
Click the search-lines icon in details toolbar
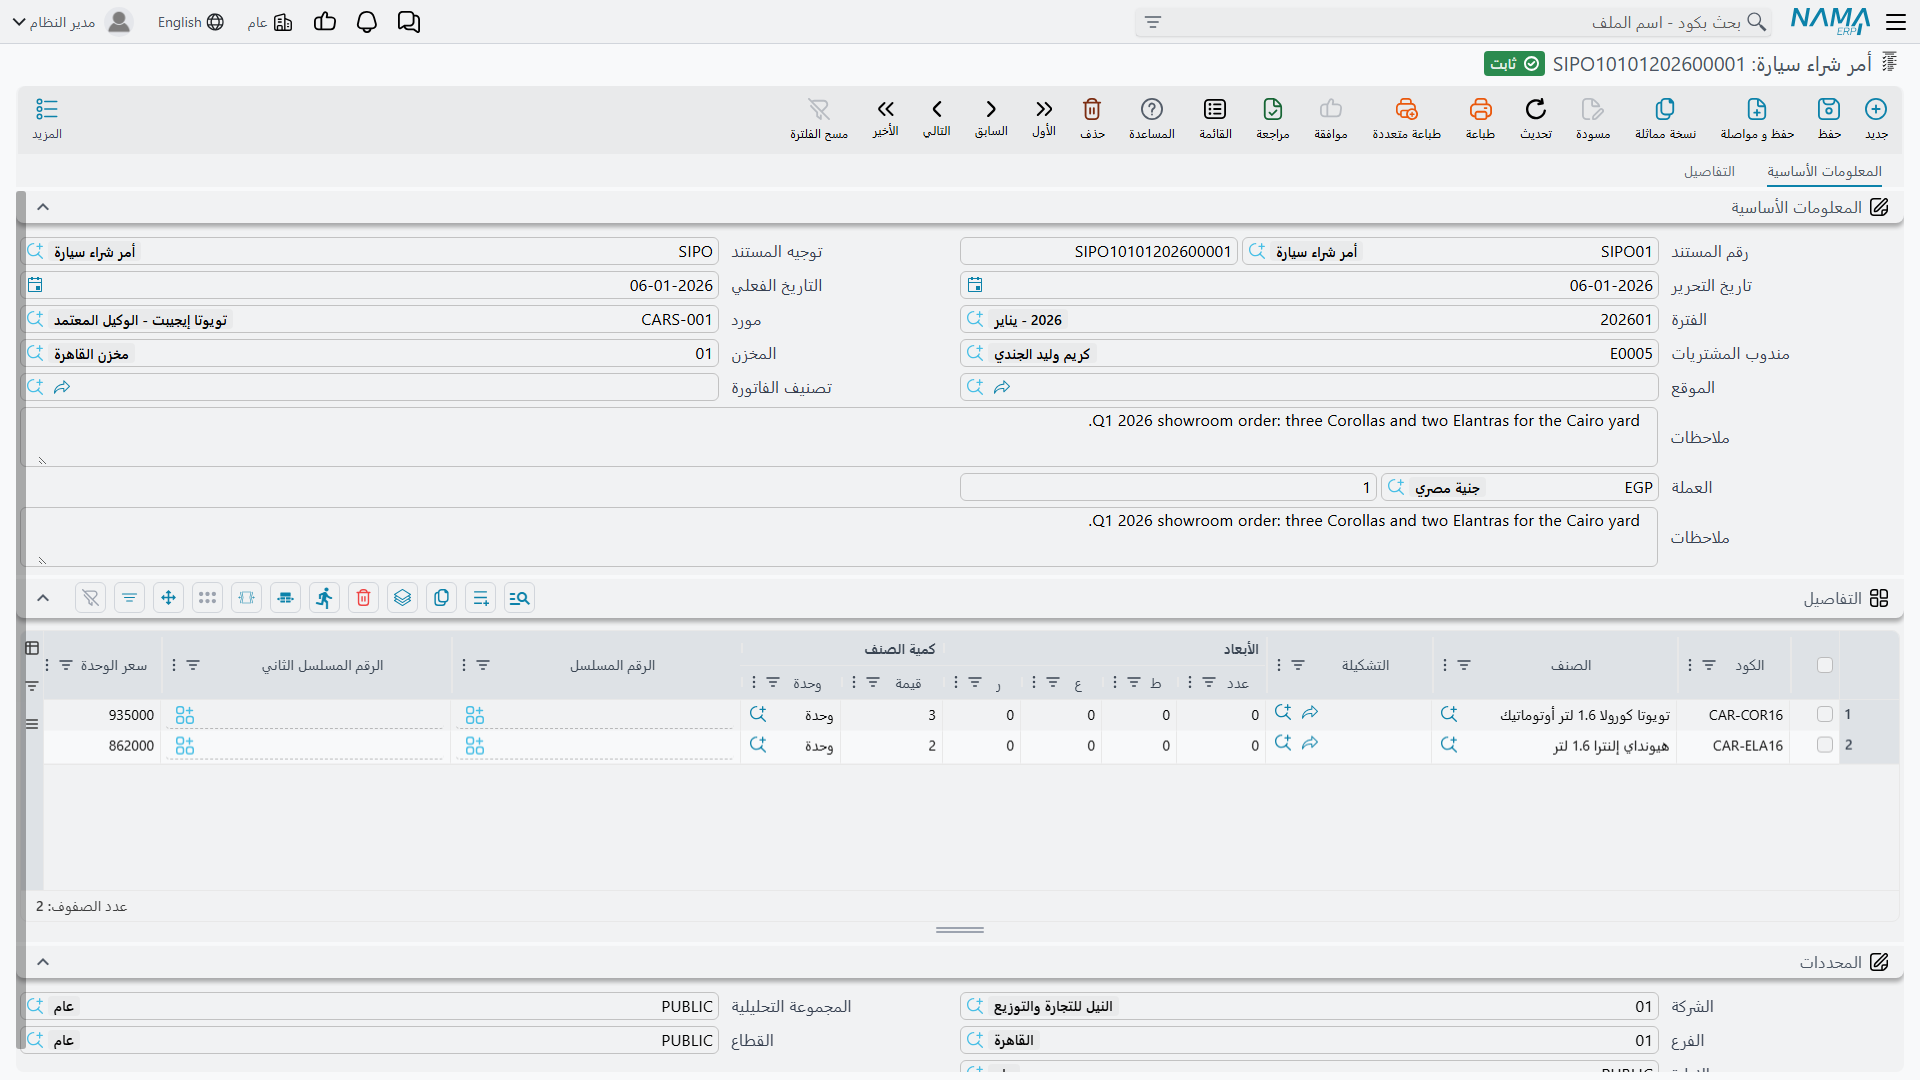coord(520,598)
